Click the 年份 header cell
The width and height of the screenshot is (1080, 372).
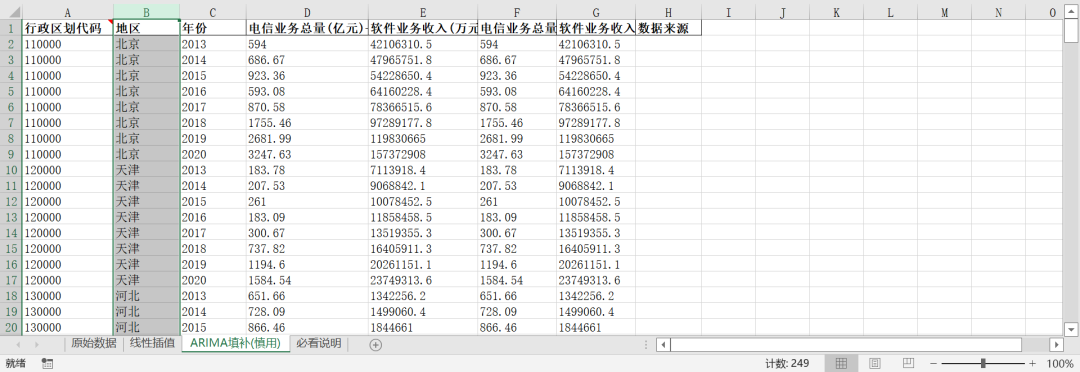213,28
